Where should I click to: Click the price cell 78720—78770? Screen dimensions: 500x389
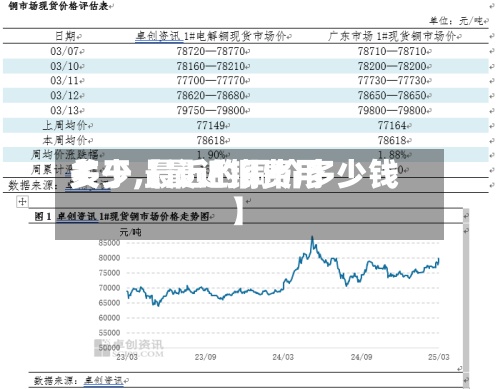pos(211,51)
